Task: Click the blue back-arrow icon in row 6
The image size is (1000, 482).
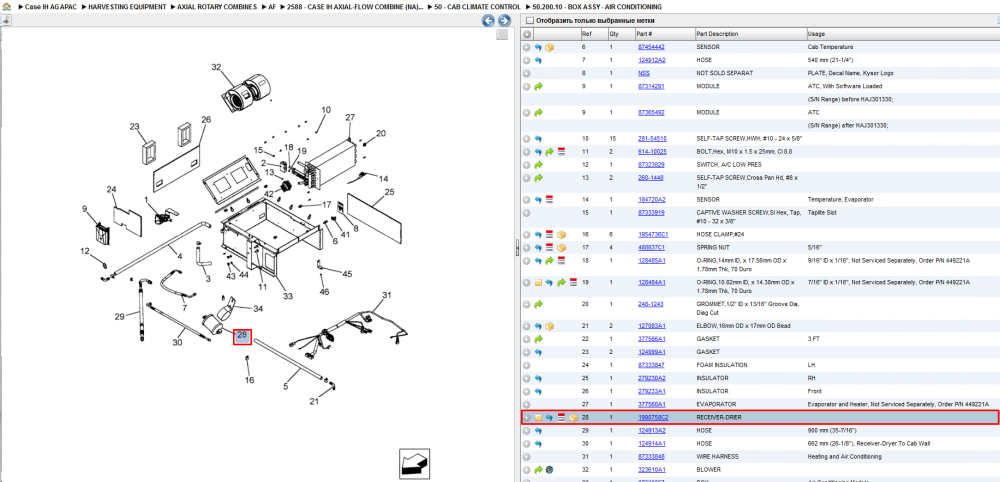Action: click(538, 47)
